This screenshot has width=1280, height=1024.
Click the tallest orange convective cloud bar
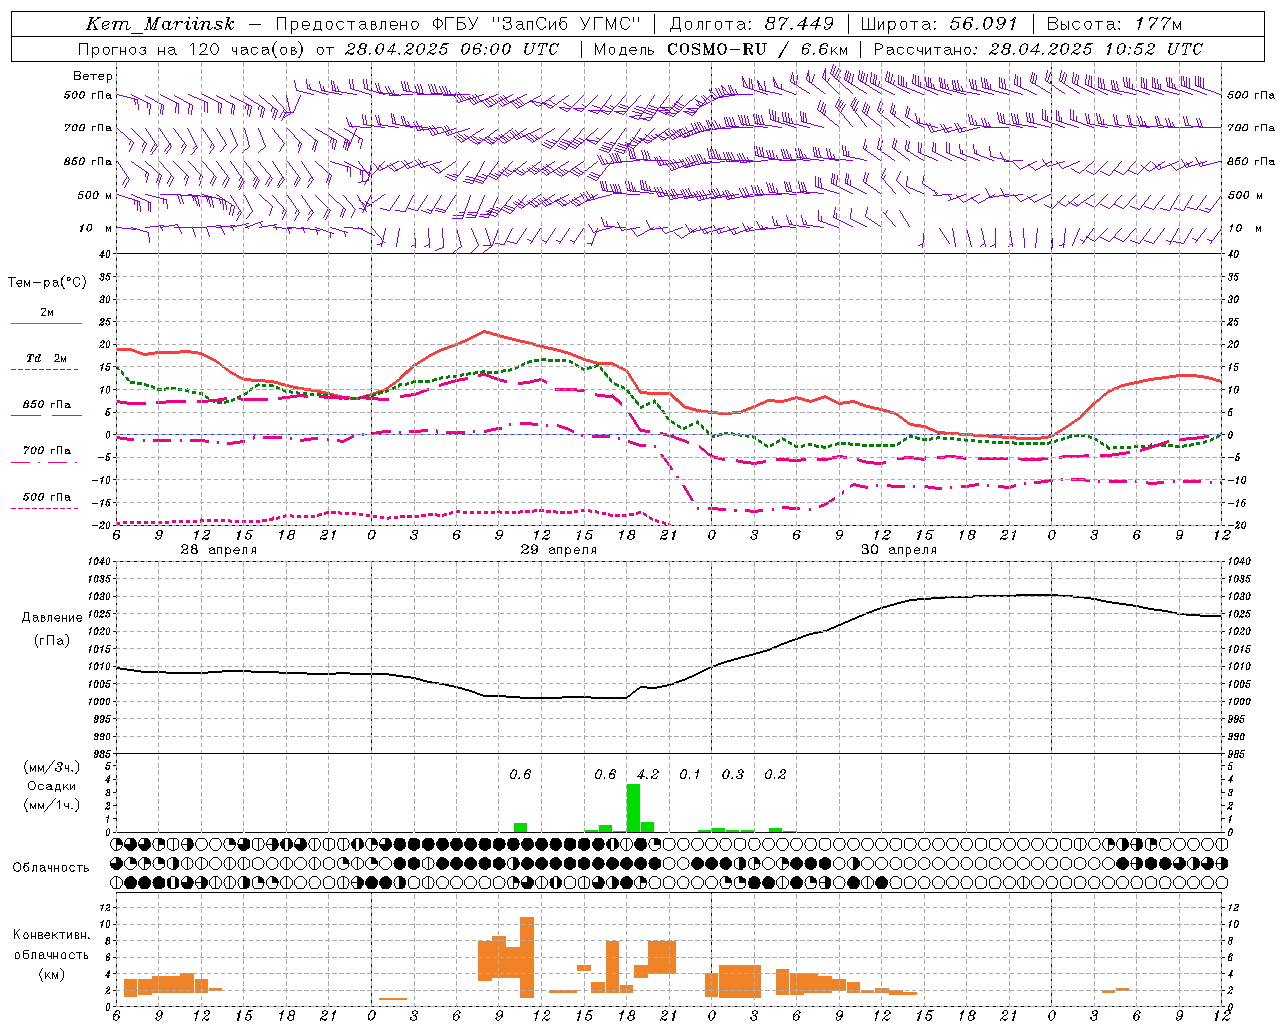(x=527, y=957)
